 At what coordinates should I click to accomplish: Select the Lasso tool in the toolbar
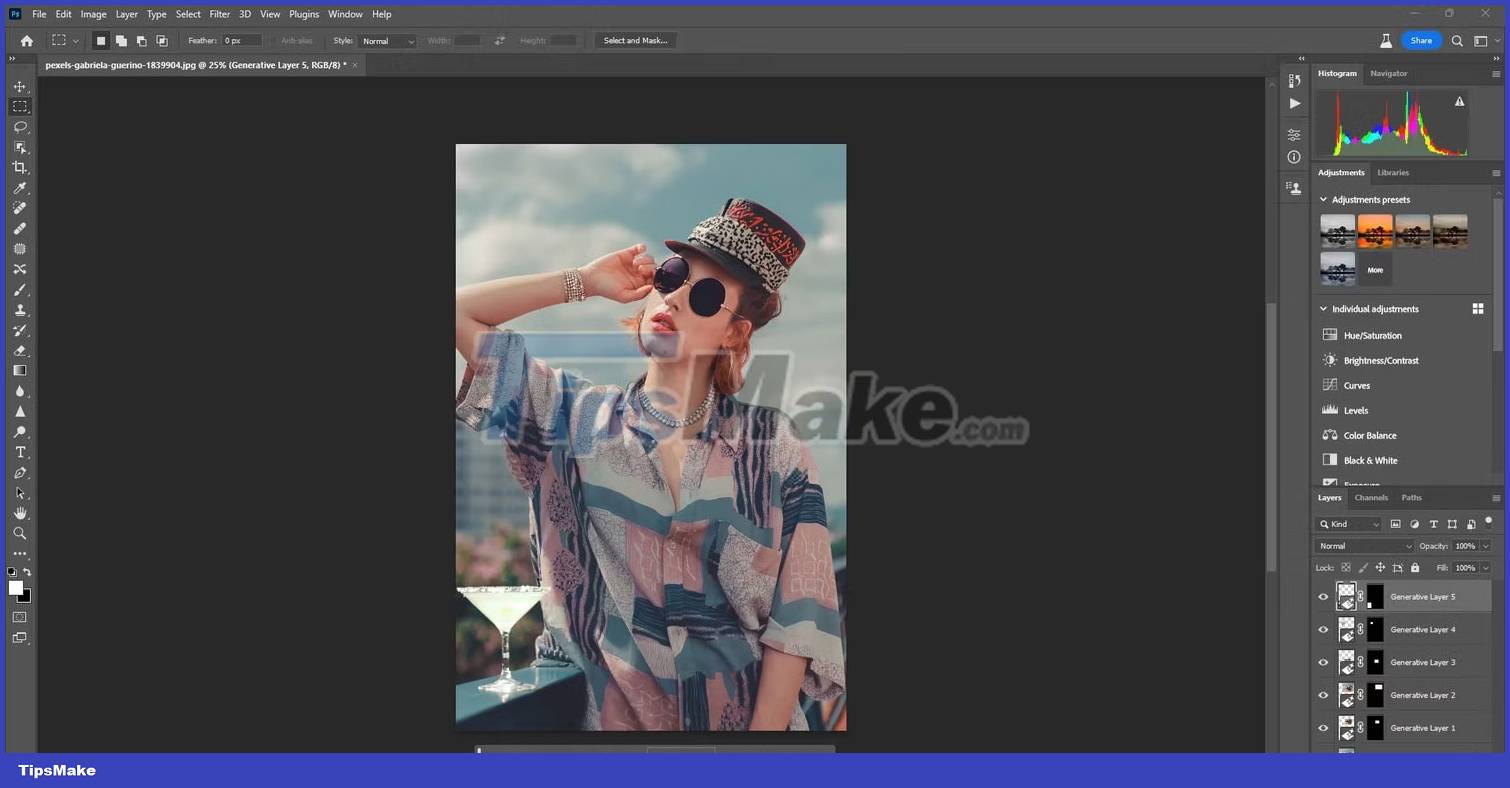point(20,127)
